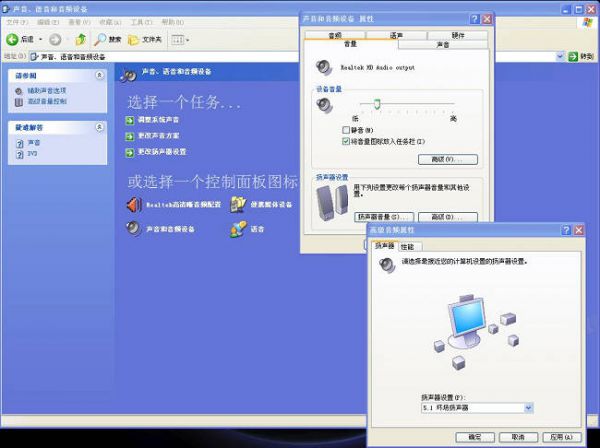Click help button of advanced audio dialog
600x448 pixels.
566,230
